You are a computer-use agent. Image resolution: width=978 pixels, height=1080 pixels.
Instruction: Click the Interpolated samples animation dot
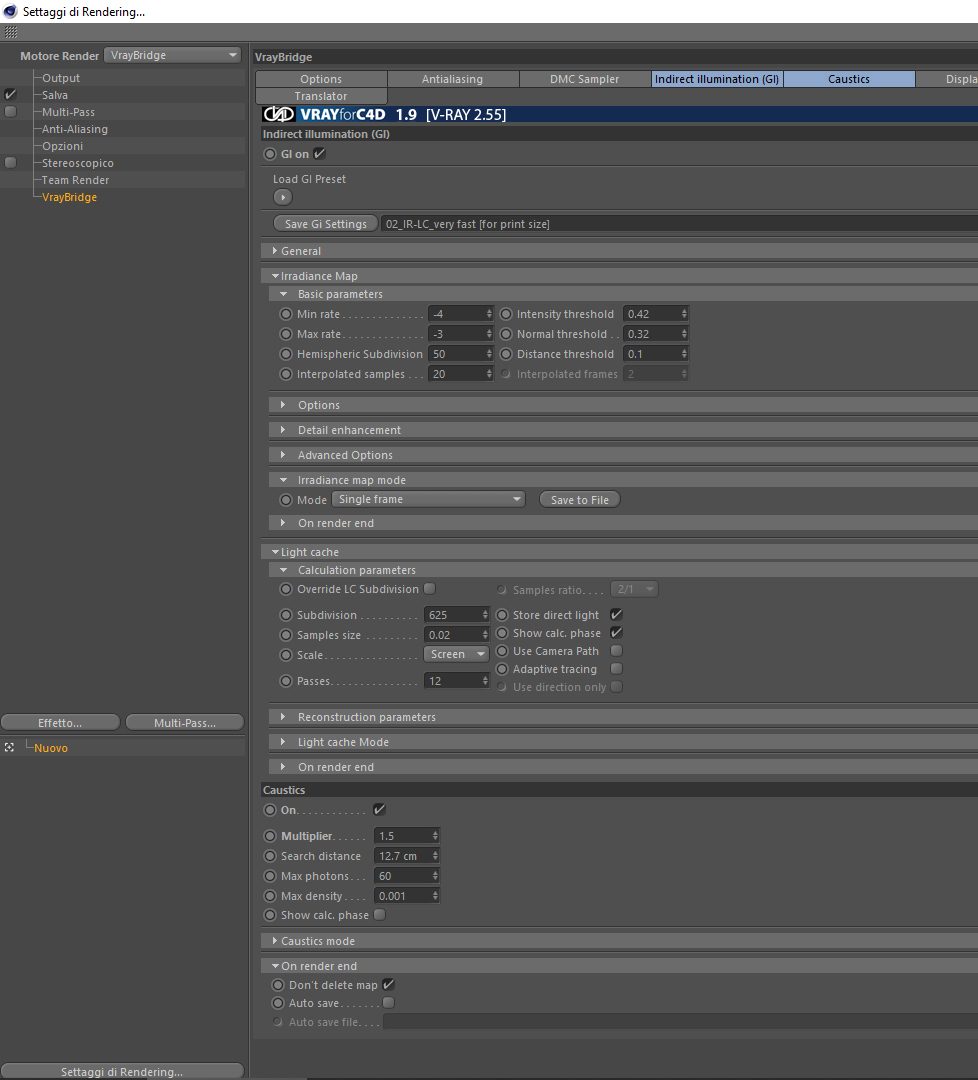[286, 374]
